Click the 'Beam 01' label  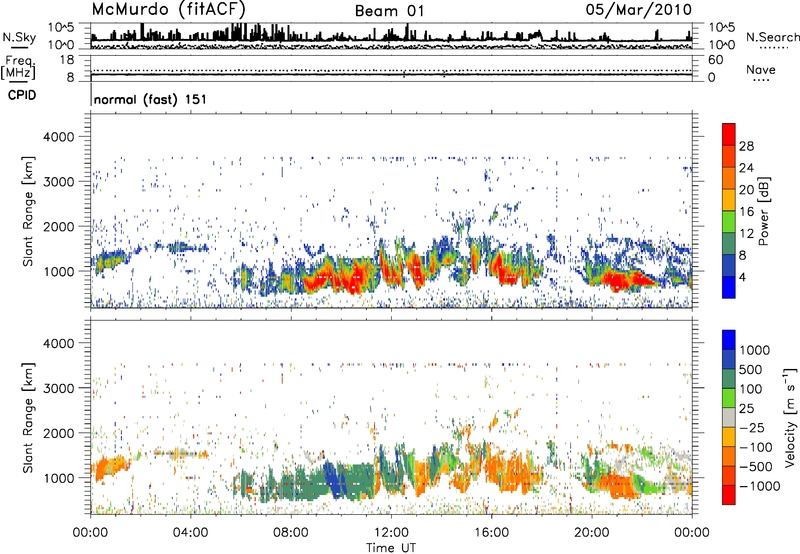pos(390,11)
